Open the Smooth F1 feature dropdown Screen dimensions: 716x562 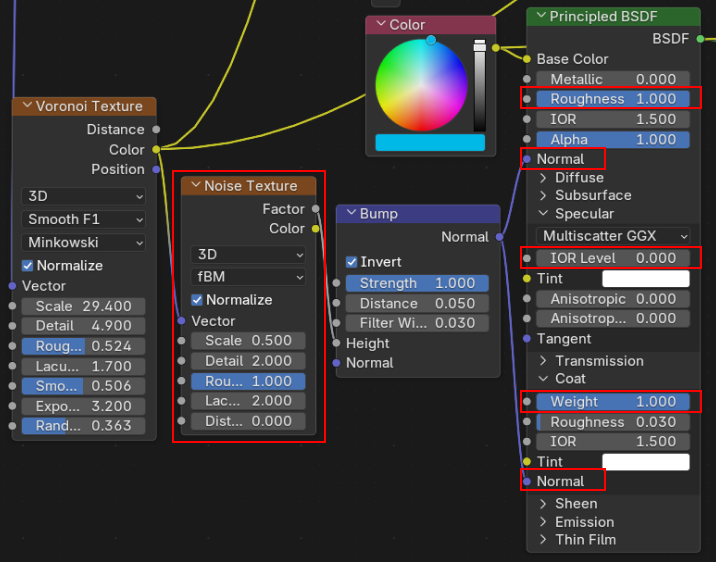84,219
